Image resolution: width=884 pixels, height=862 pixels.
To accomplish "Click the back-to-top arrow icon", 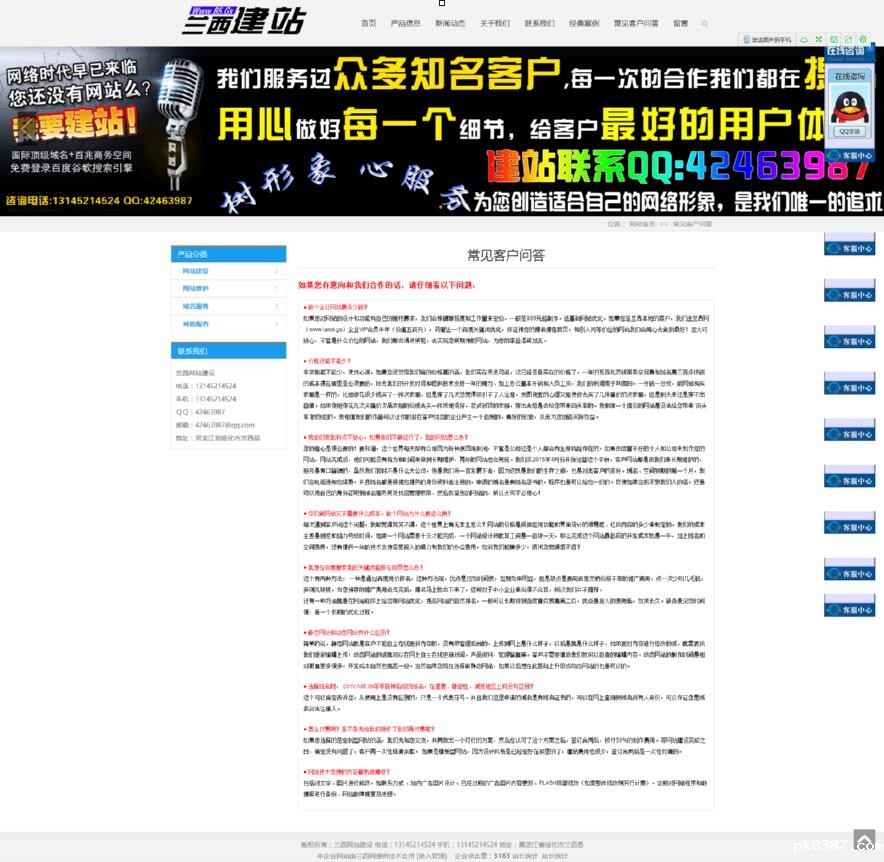I will (864, 840).
